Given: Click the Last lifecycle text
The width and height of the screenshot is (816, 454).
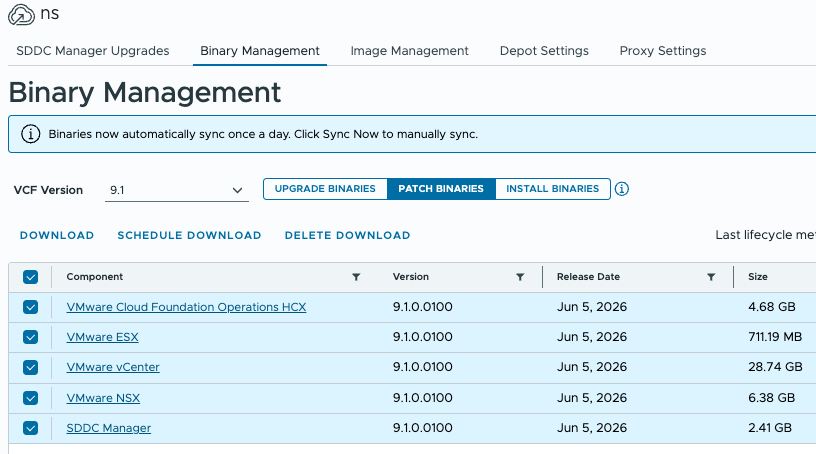Looking at the screenshot, I should click(766, 235).
